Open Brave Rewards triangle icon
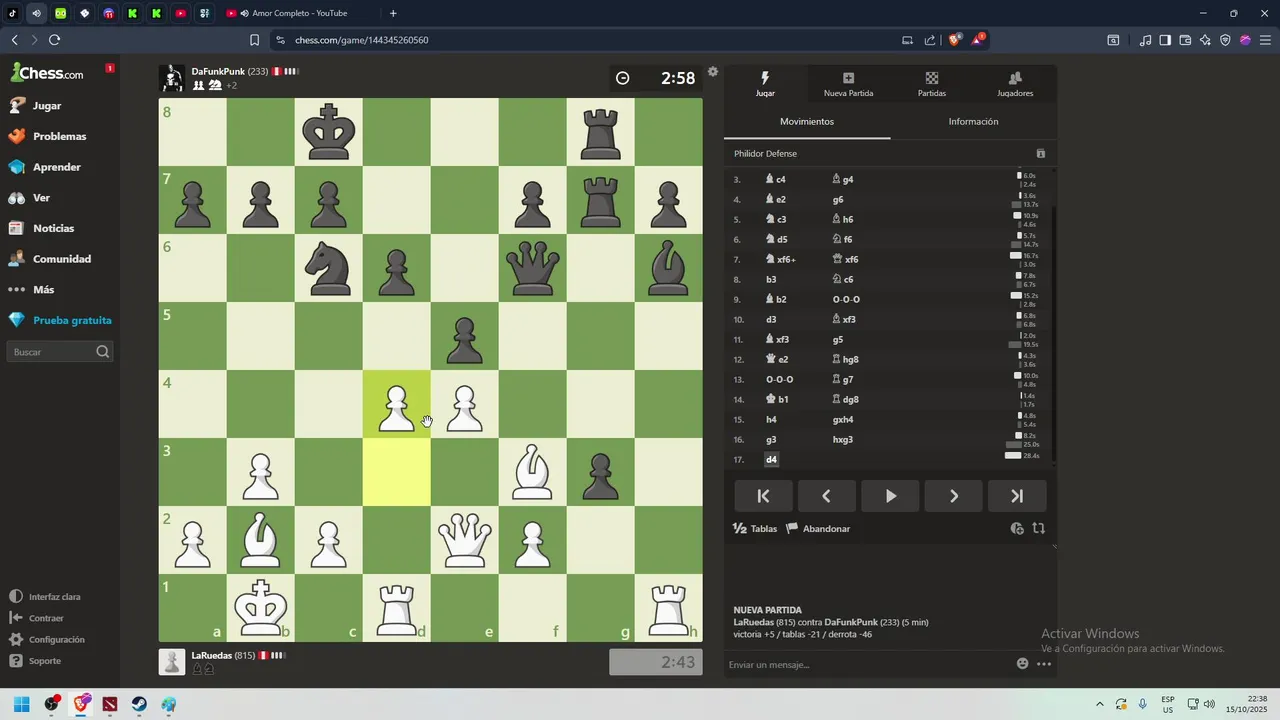 [978, 40]
